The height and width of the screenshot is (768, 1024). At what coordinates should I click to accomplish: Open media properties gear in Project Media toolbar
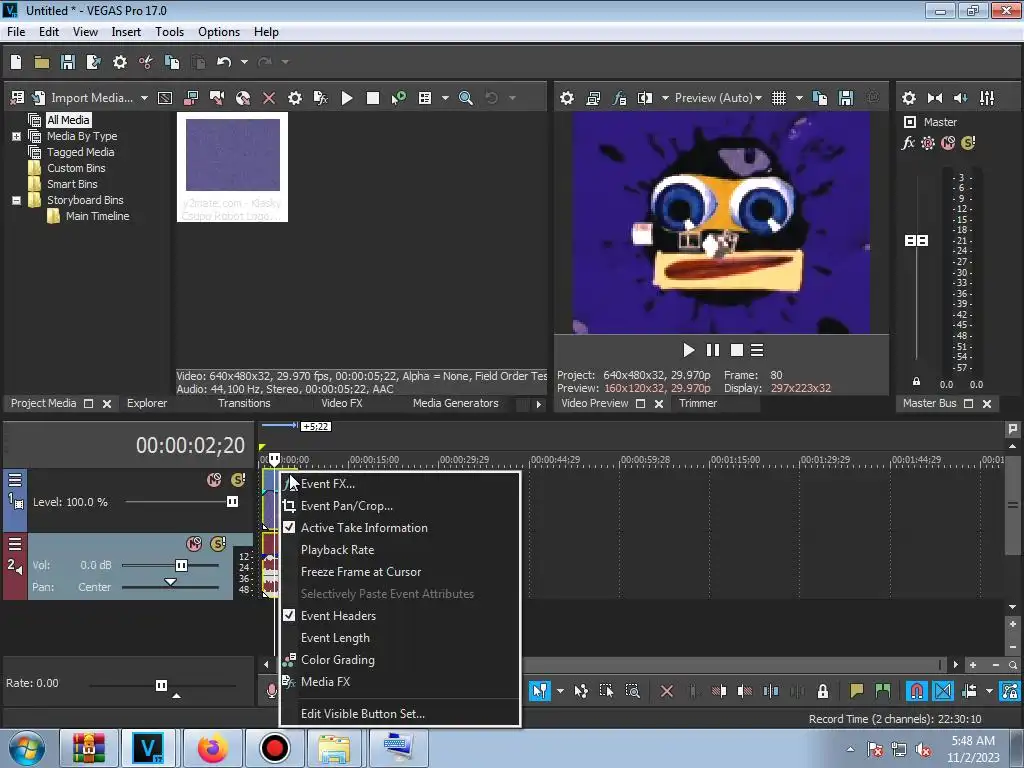pyautogui.click(x=295, y=98)
